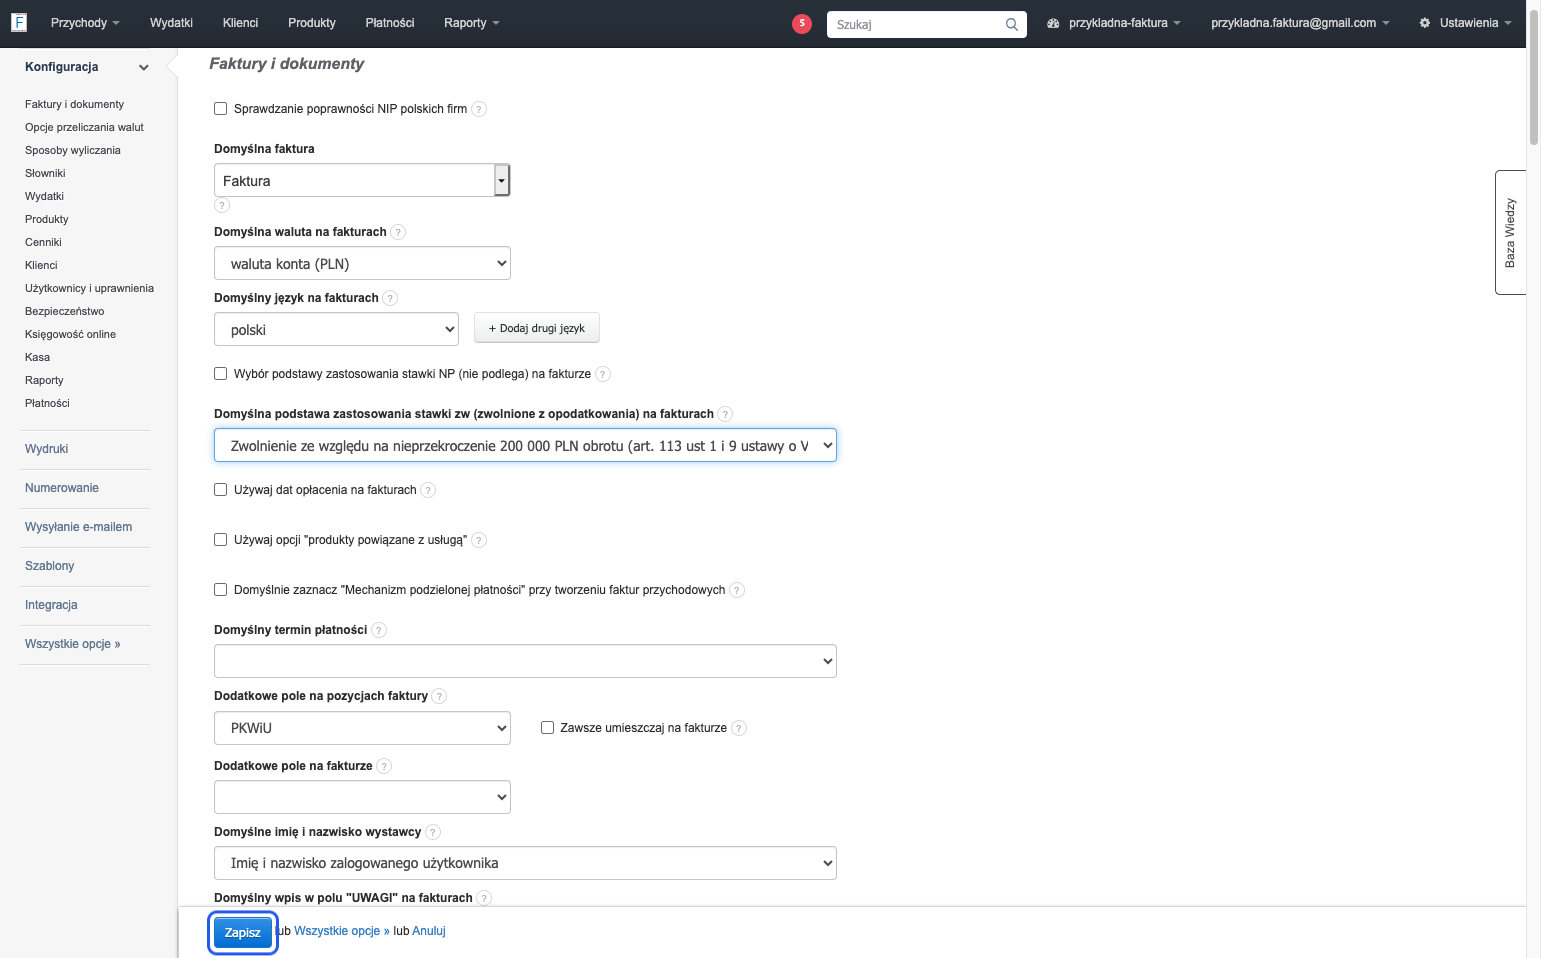Click help icon beside Zawsze umieszczaj na fakturze
Screen dimensions: 1541x958
click(739, 728)
